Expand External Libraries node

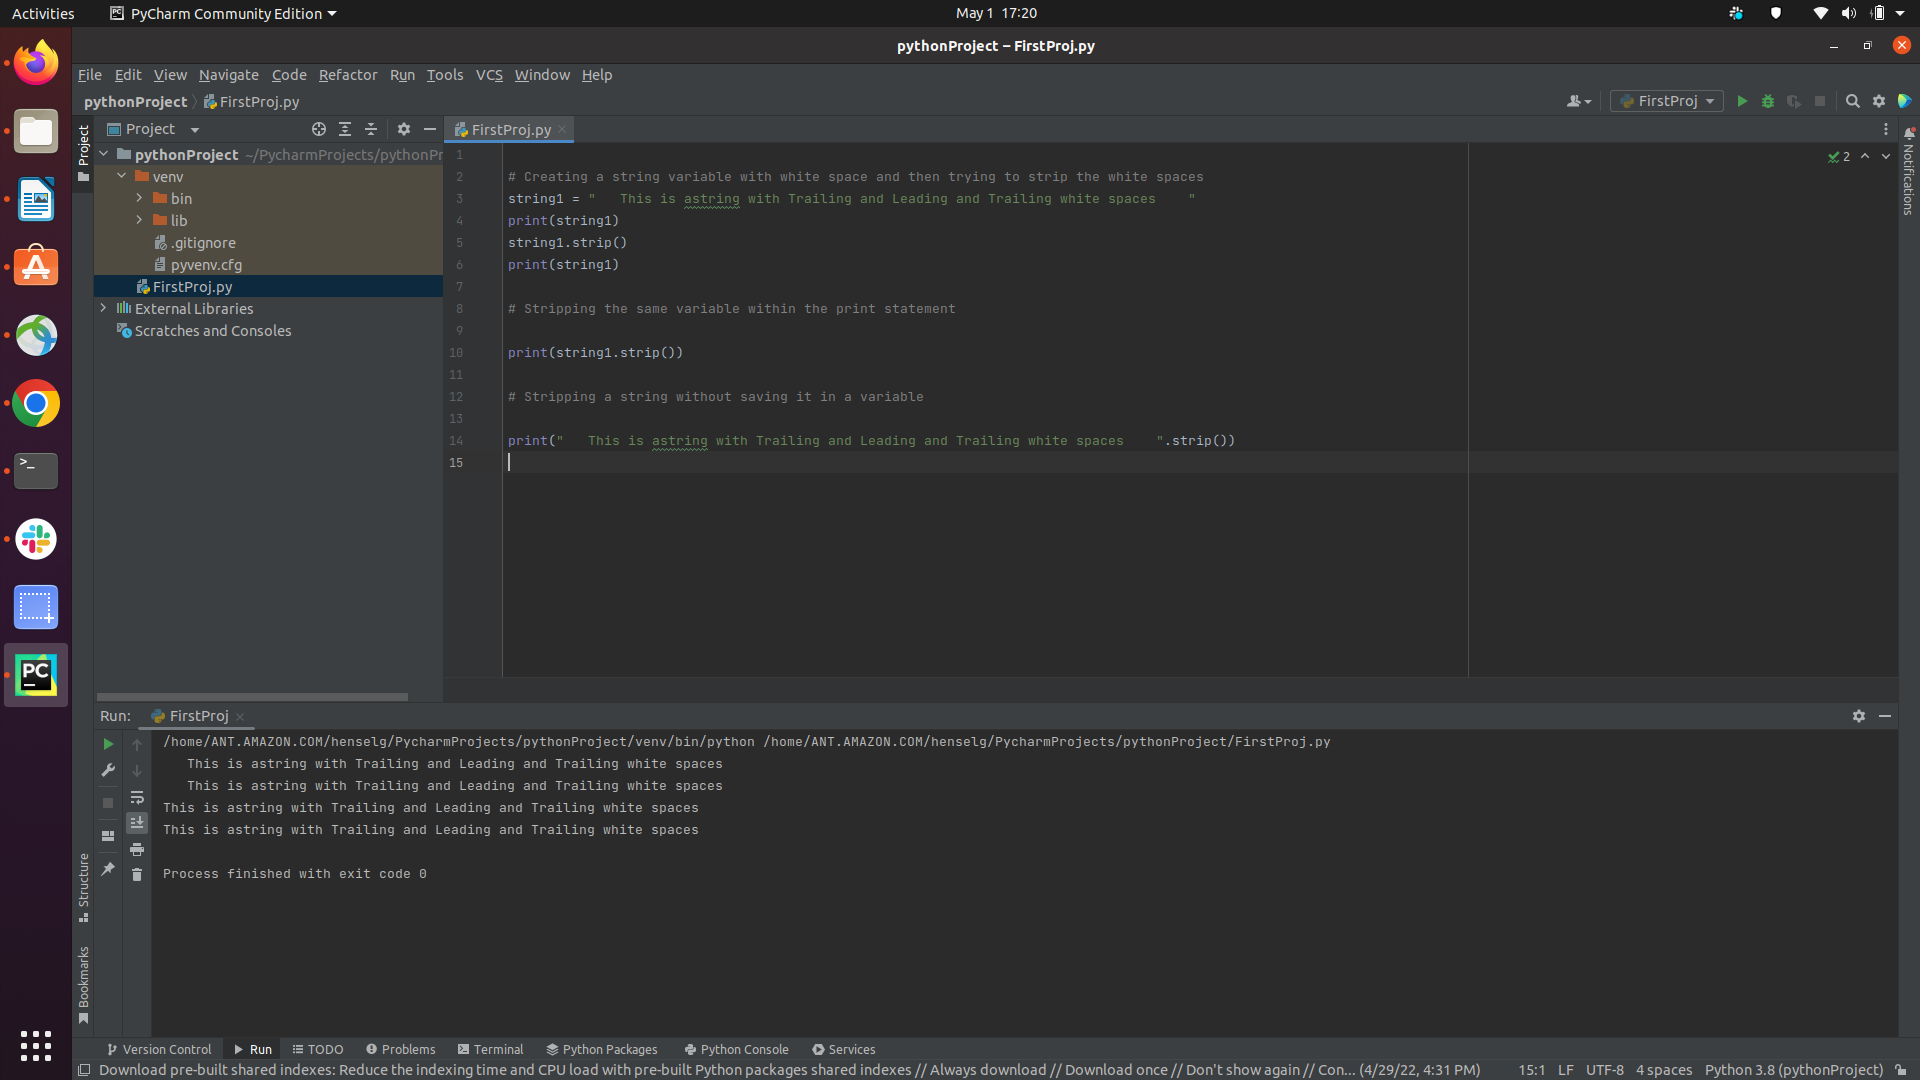point(104,308)
